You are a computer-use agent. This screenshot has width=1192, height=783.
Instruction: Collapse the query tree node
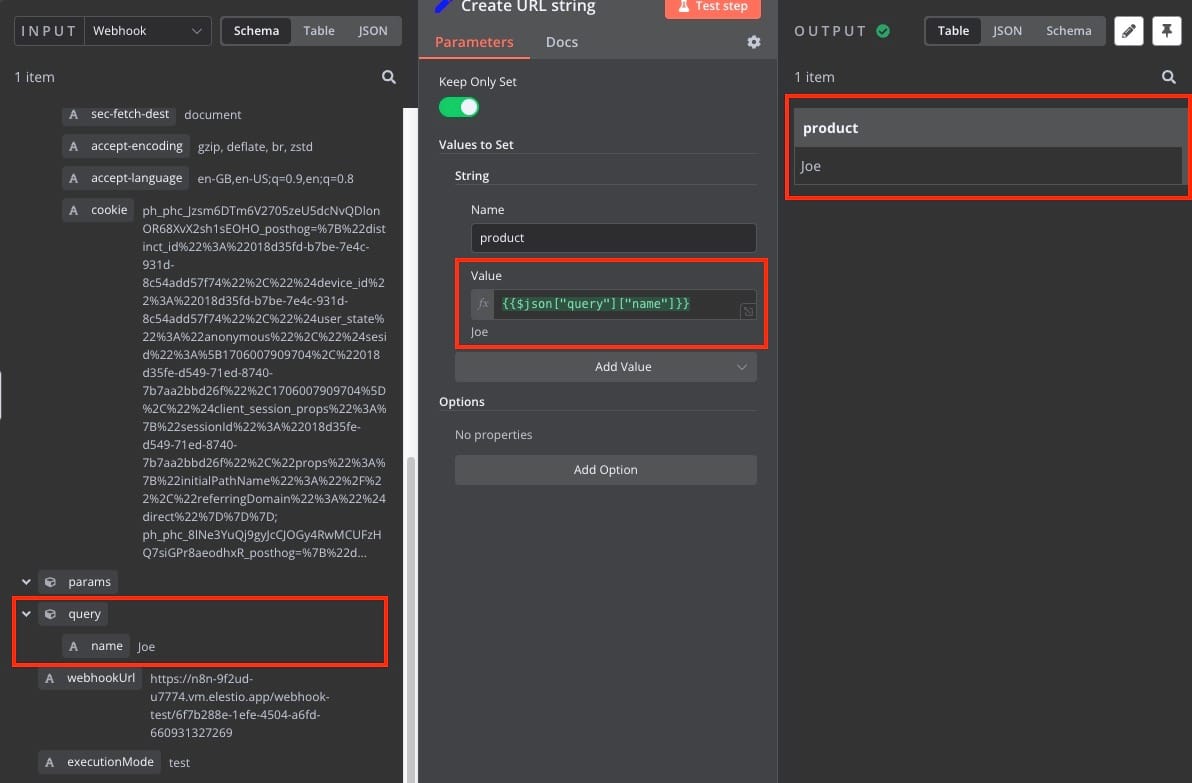click(27, 614)
